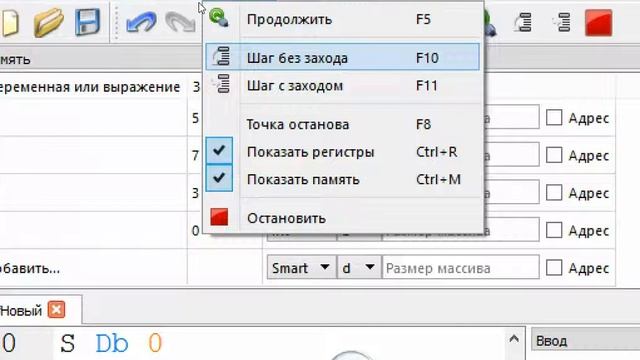The image size is (640, 360).
Task: Click the Step over toolbar icon
Action: (x=523, y=22)
